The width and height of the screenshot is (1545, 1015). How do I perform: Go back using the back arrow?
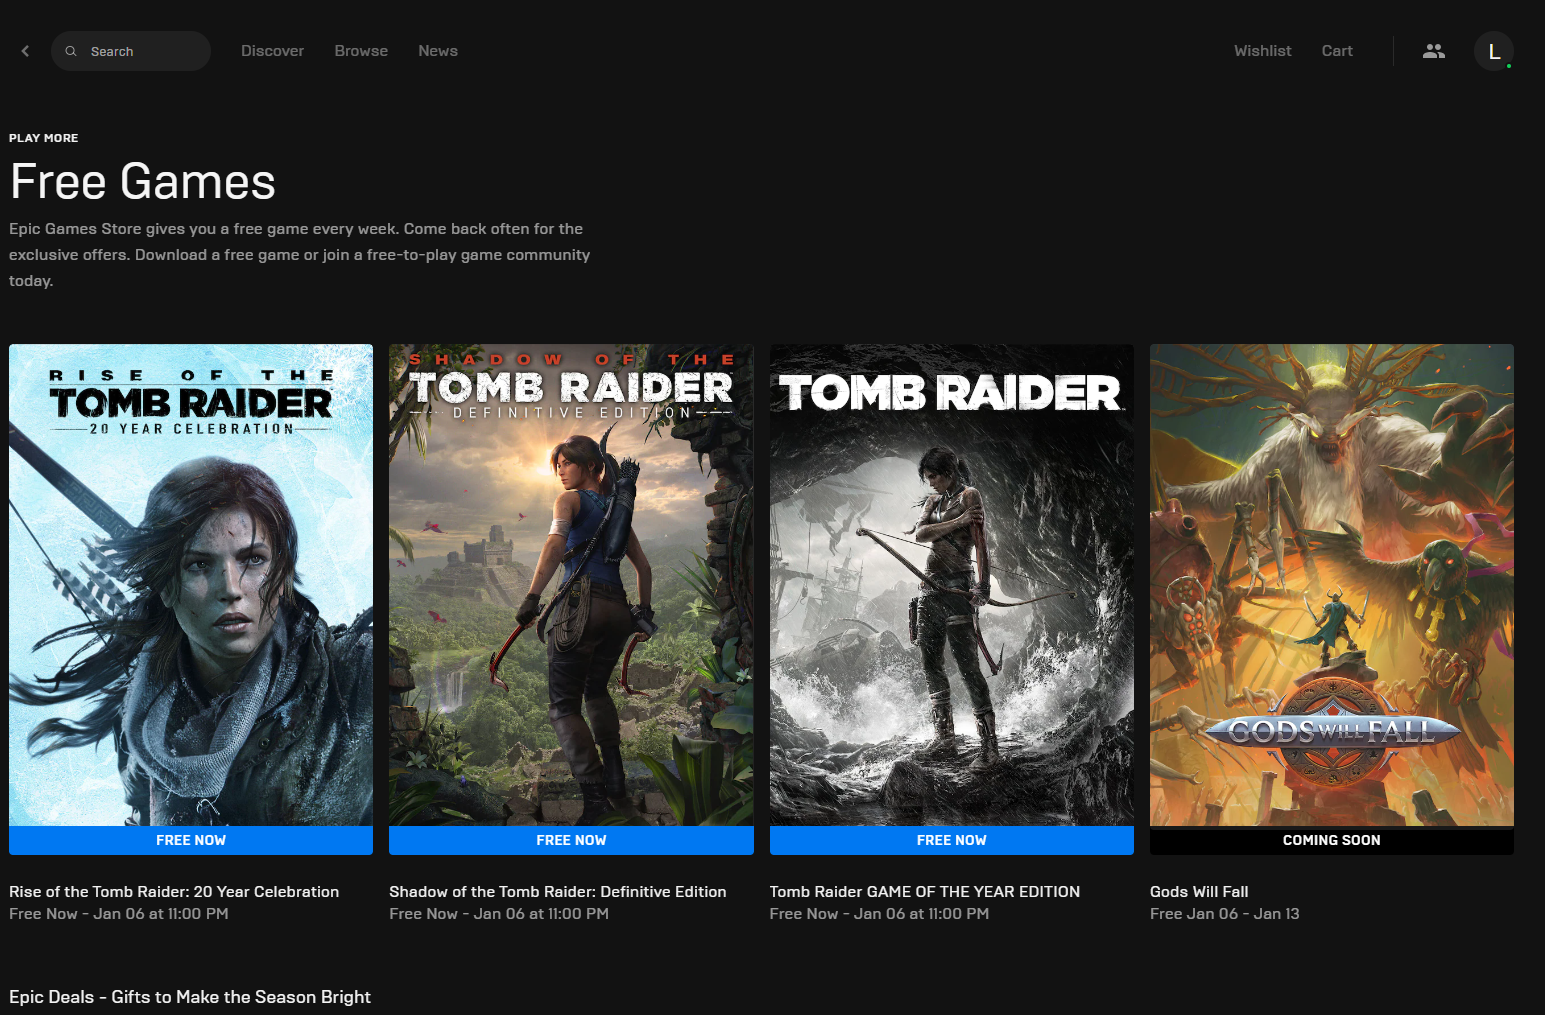click(25, 51)
